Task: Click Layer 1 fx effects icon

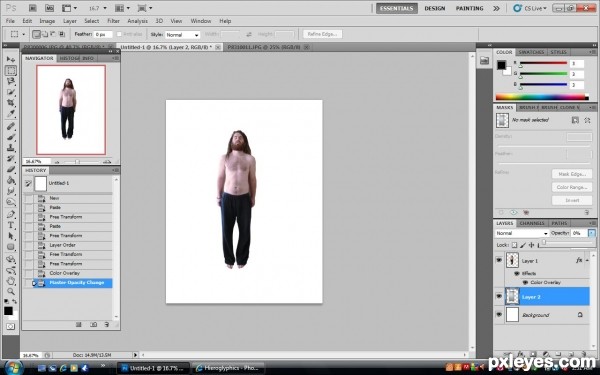Action: [579, 260]
